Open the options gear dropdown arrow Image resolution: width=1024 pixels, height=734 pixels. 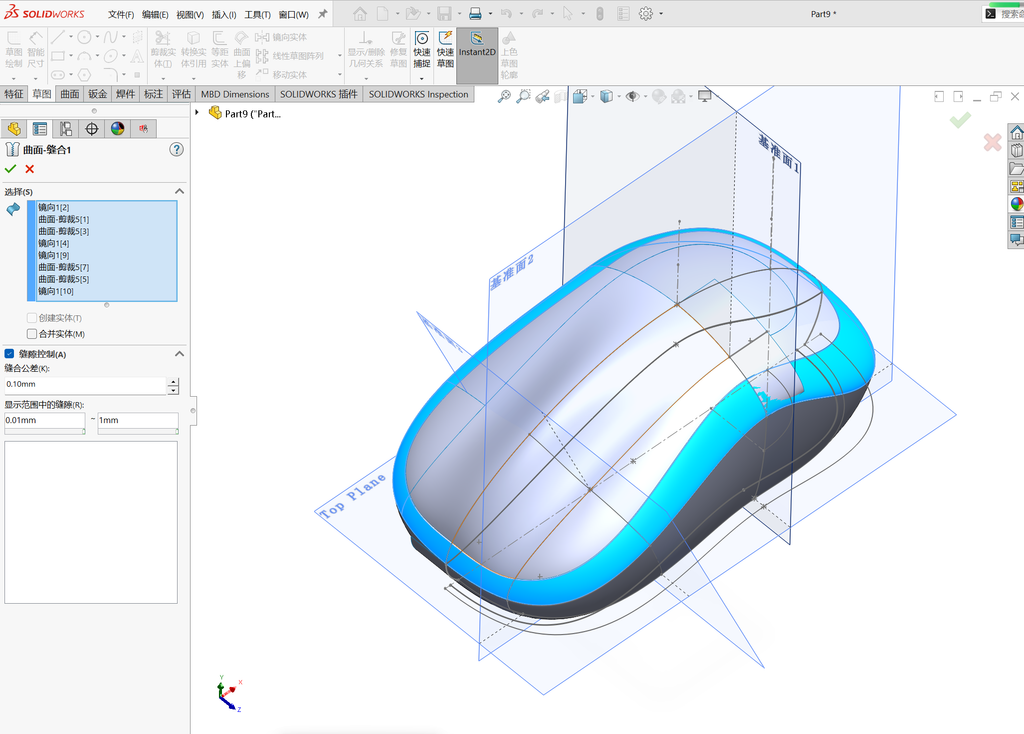(661, 13)
